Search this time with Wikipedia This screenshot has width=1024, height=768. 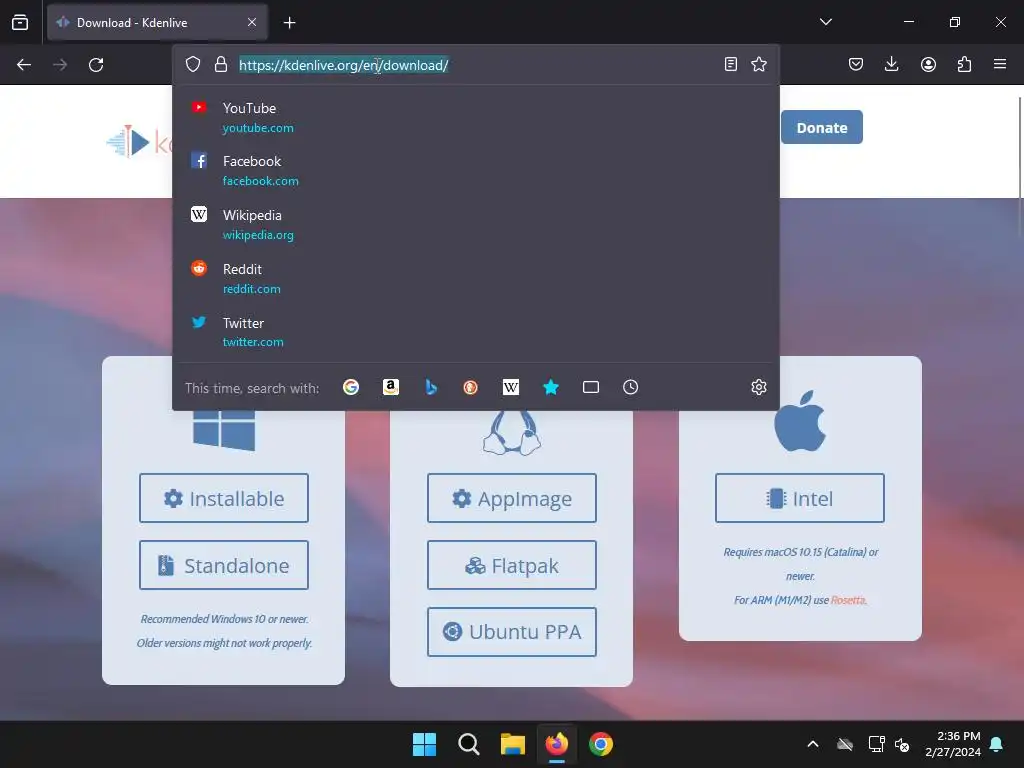coord(511,387)
